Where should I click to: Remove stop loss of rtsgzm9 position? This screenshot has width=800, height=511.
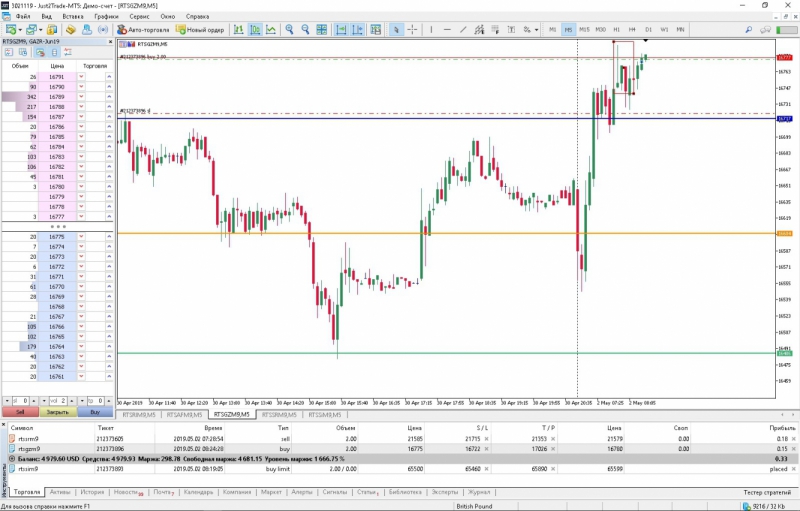(x=486, y=449)
